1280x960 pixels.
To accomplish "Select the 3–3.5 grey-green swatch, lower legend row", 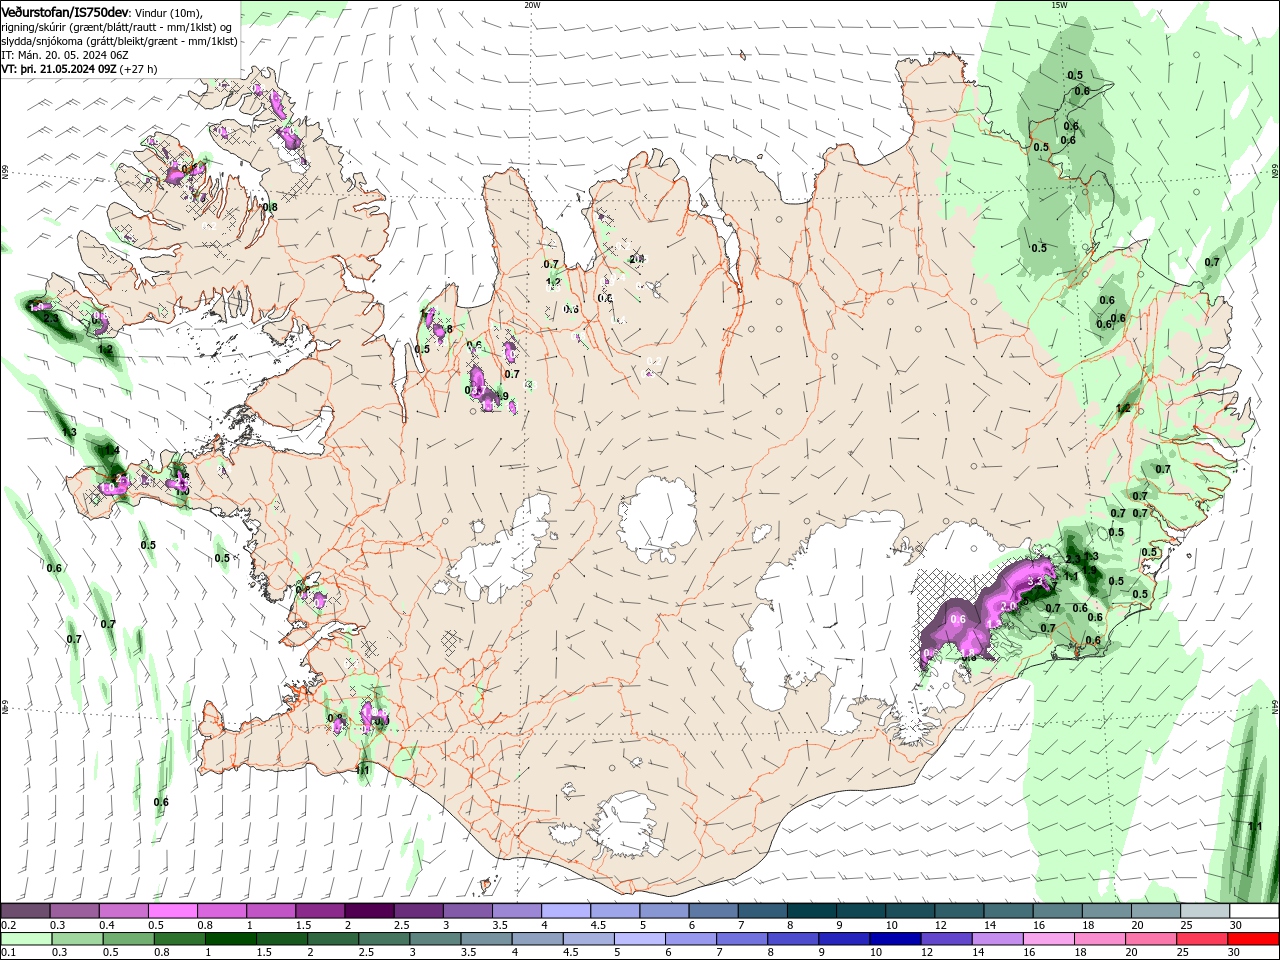I will pos(435,939).
